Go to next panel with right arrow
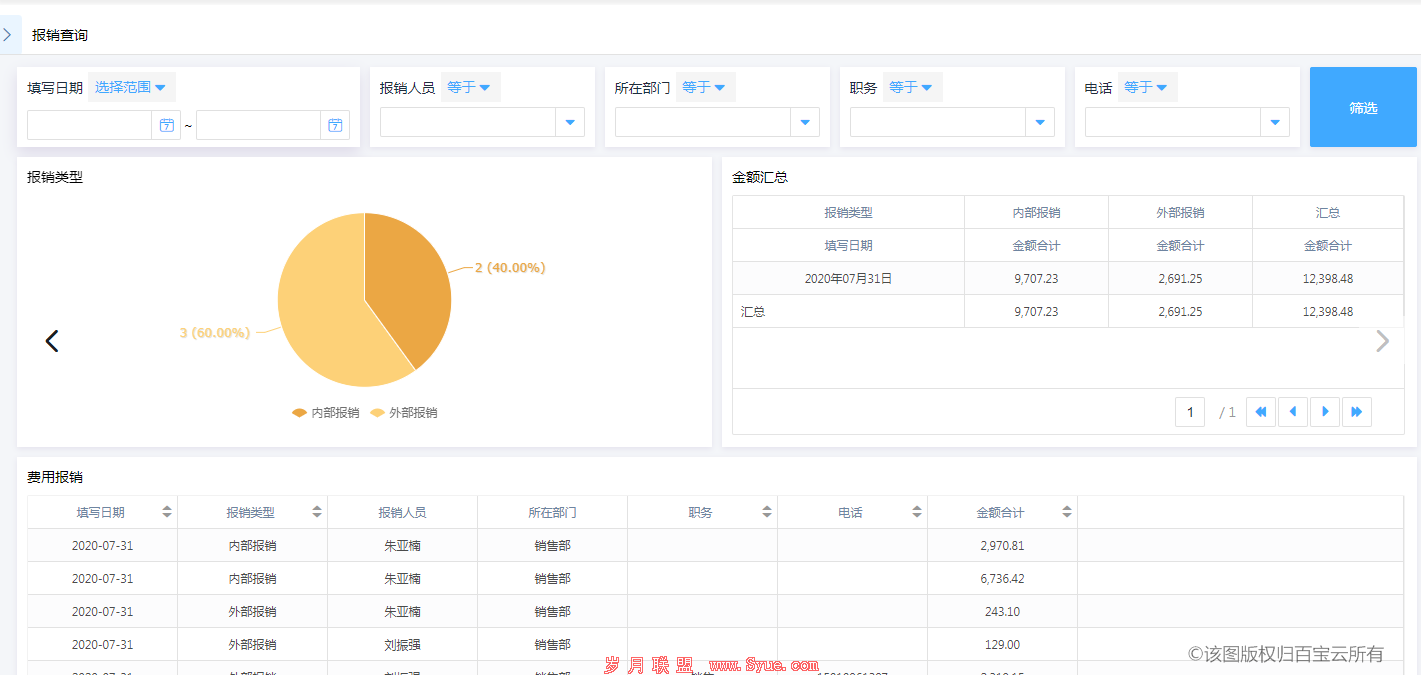Viewport: 1421px width, 675px height. (1383, 341)
